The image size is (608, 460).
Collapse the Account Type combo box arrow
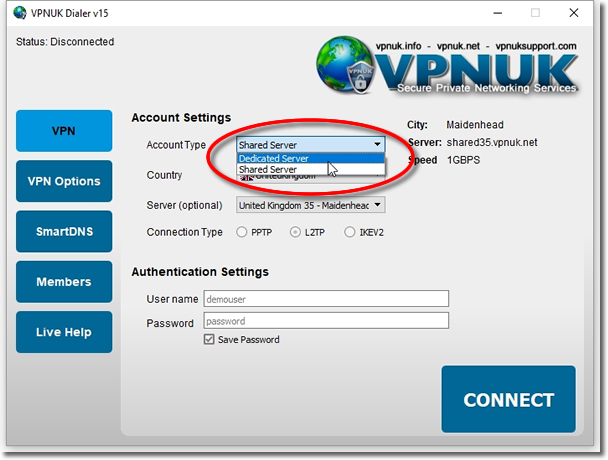click(x=377, y=145)
